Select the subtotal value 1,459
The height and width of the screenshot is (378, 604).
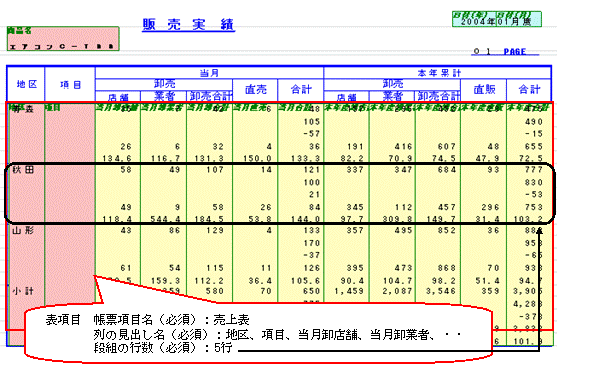[349, 291]
